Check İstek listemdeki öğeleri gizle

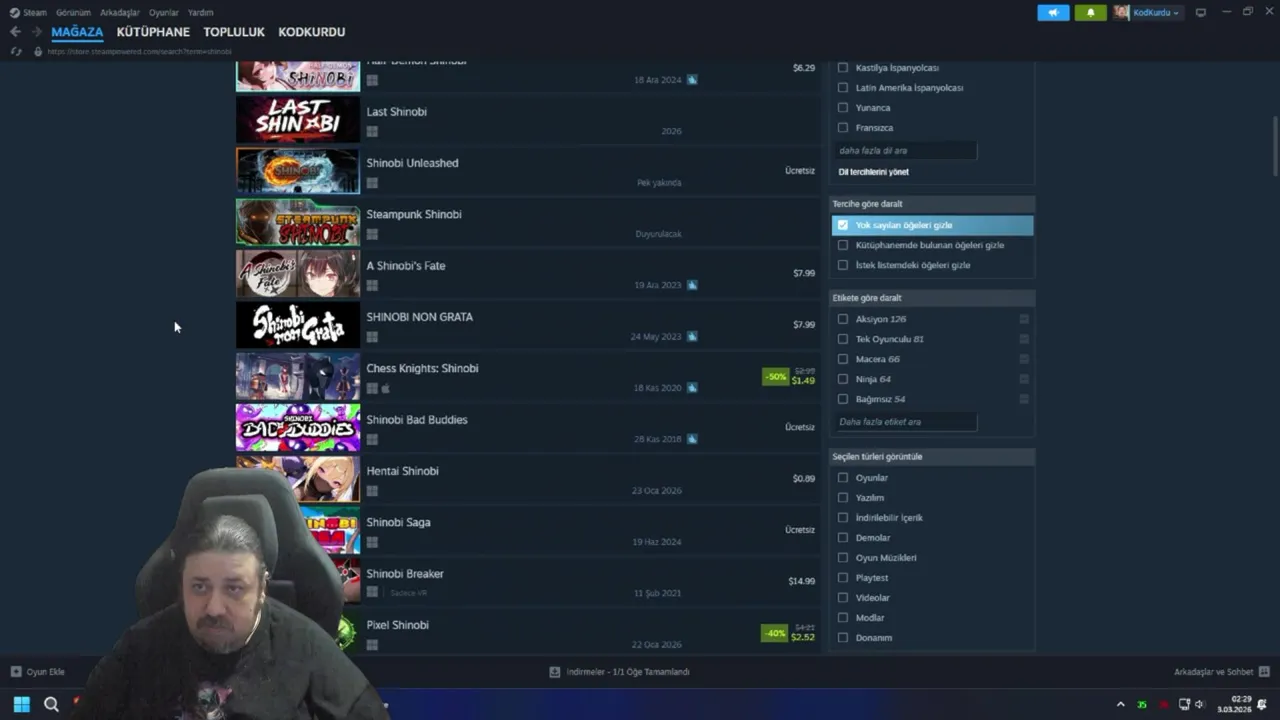[x=843, y=265]
